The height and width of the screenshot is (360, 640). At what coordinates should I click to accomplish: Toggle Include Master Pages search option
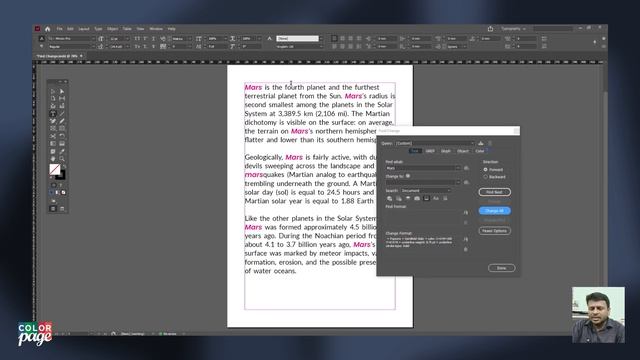click(x=417, y=198)
